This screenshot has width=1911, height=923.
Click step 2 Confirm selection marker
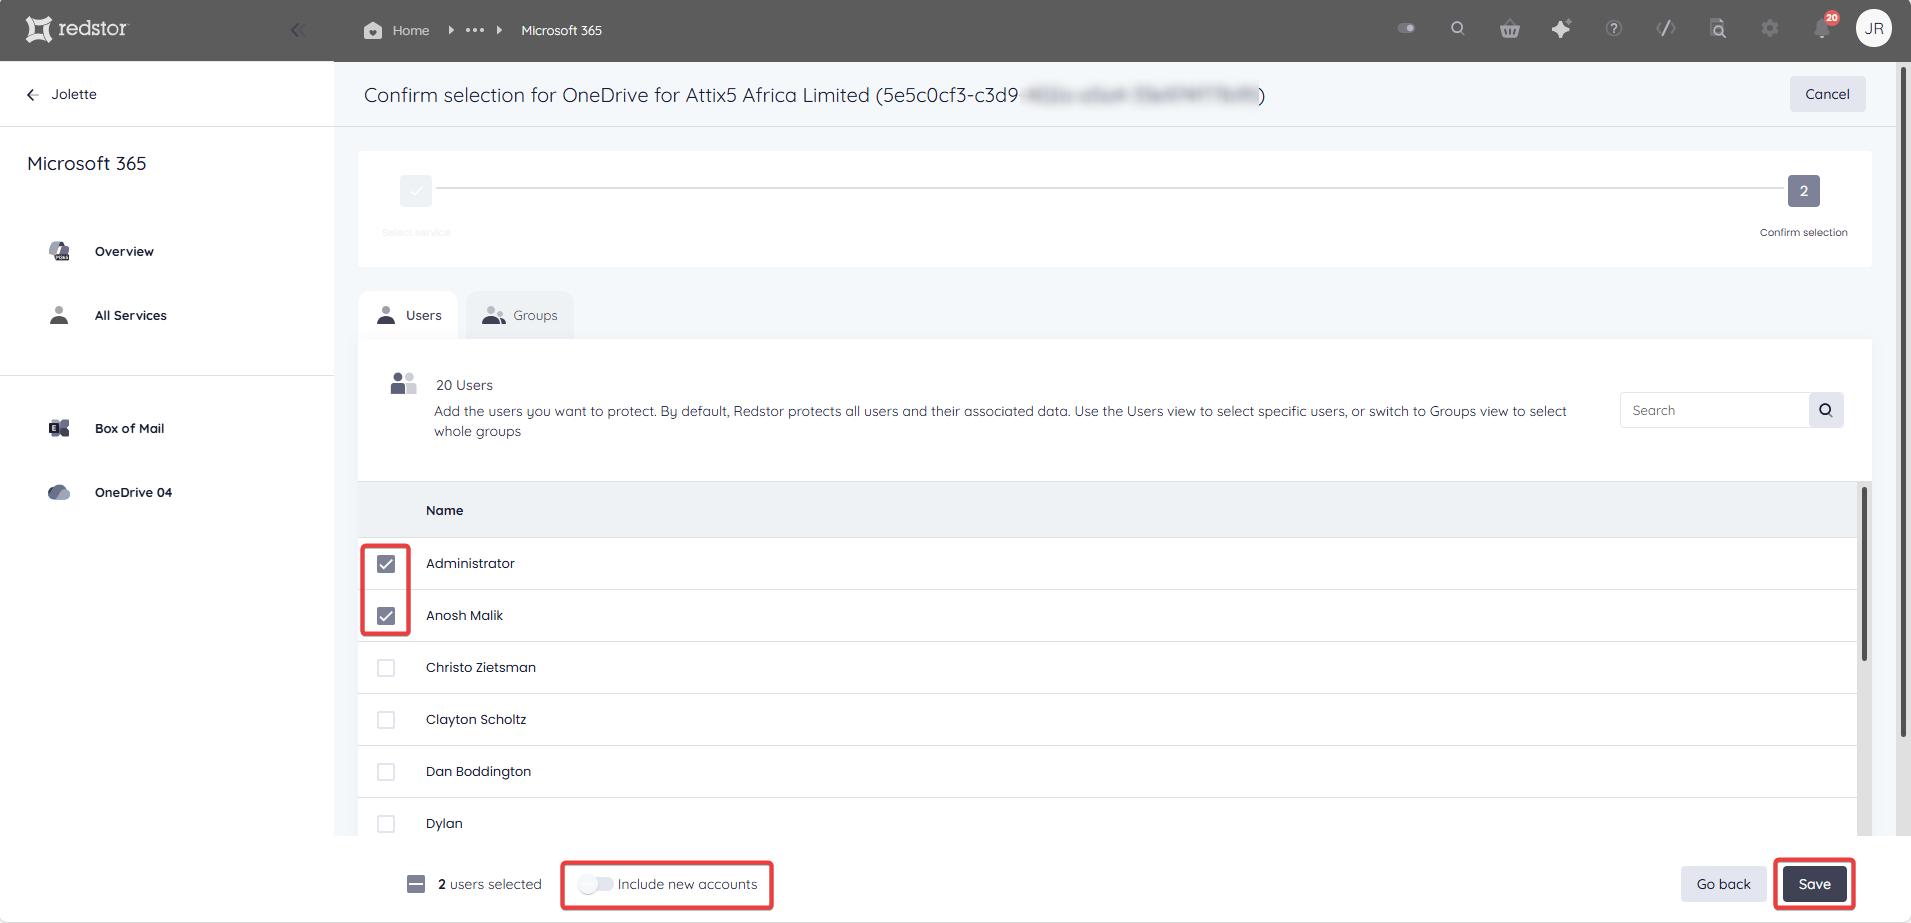coord(1803,190)
